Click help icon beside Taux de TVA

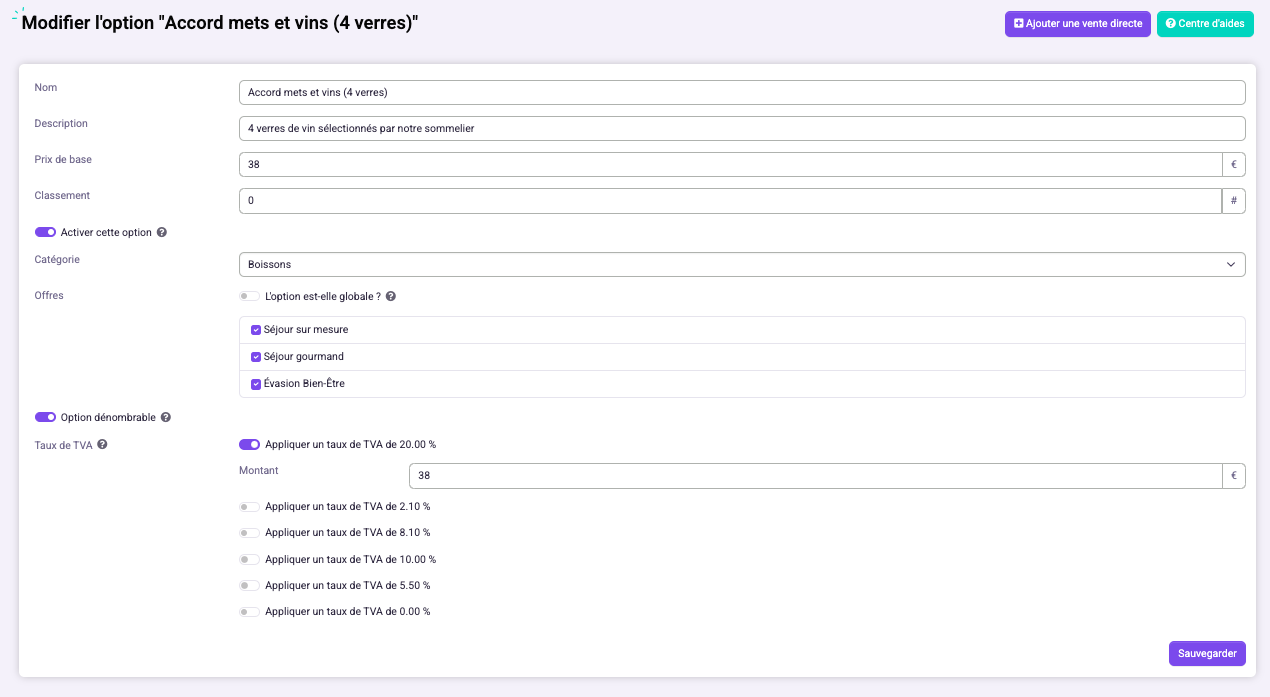pyautogui.click(x=102, y=444)
